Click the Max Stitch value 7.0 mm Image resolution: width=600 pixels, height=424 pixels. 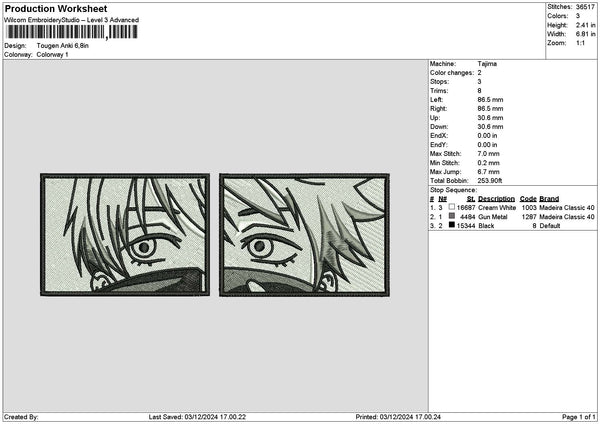tap(488, 154)
